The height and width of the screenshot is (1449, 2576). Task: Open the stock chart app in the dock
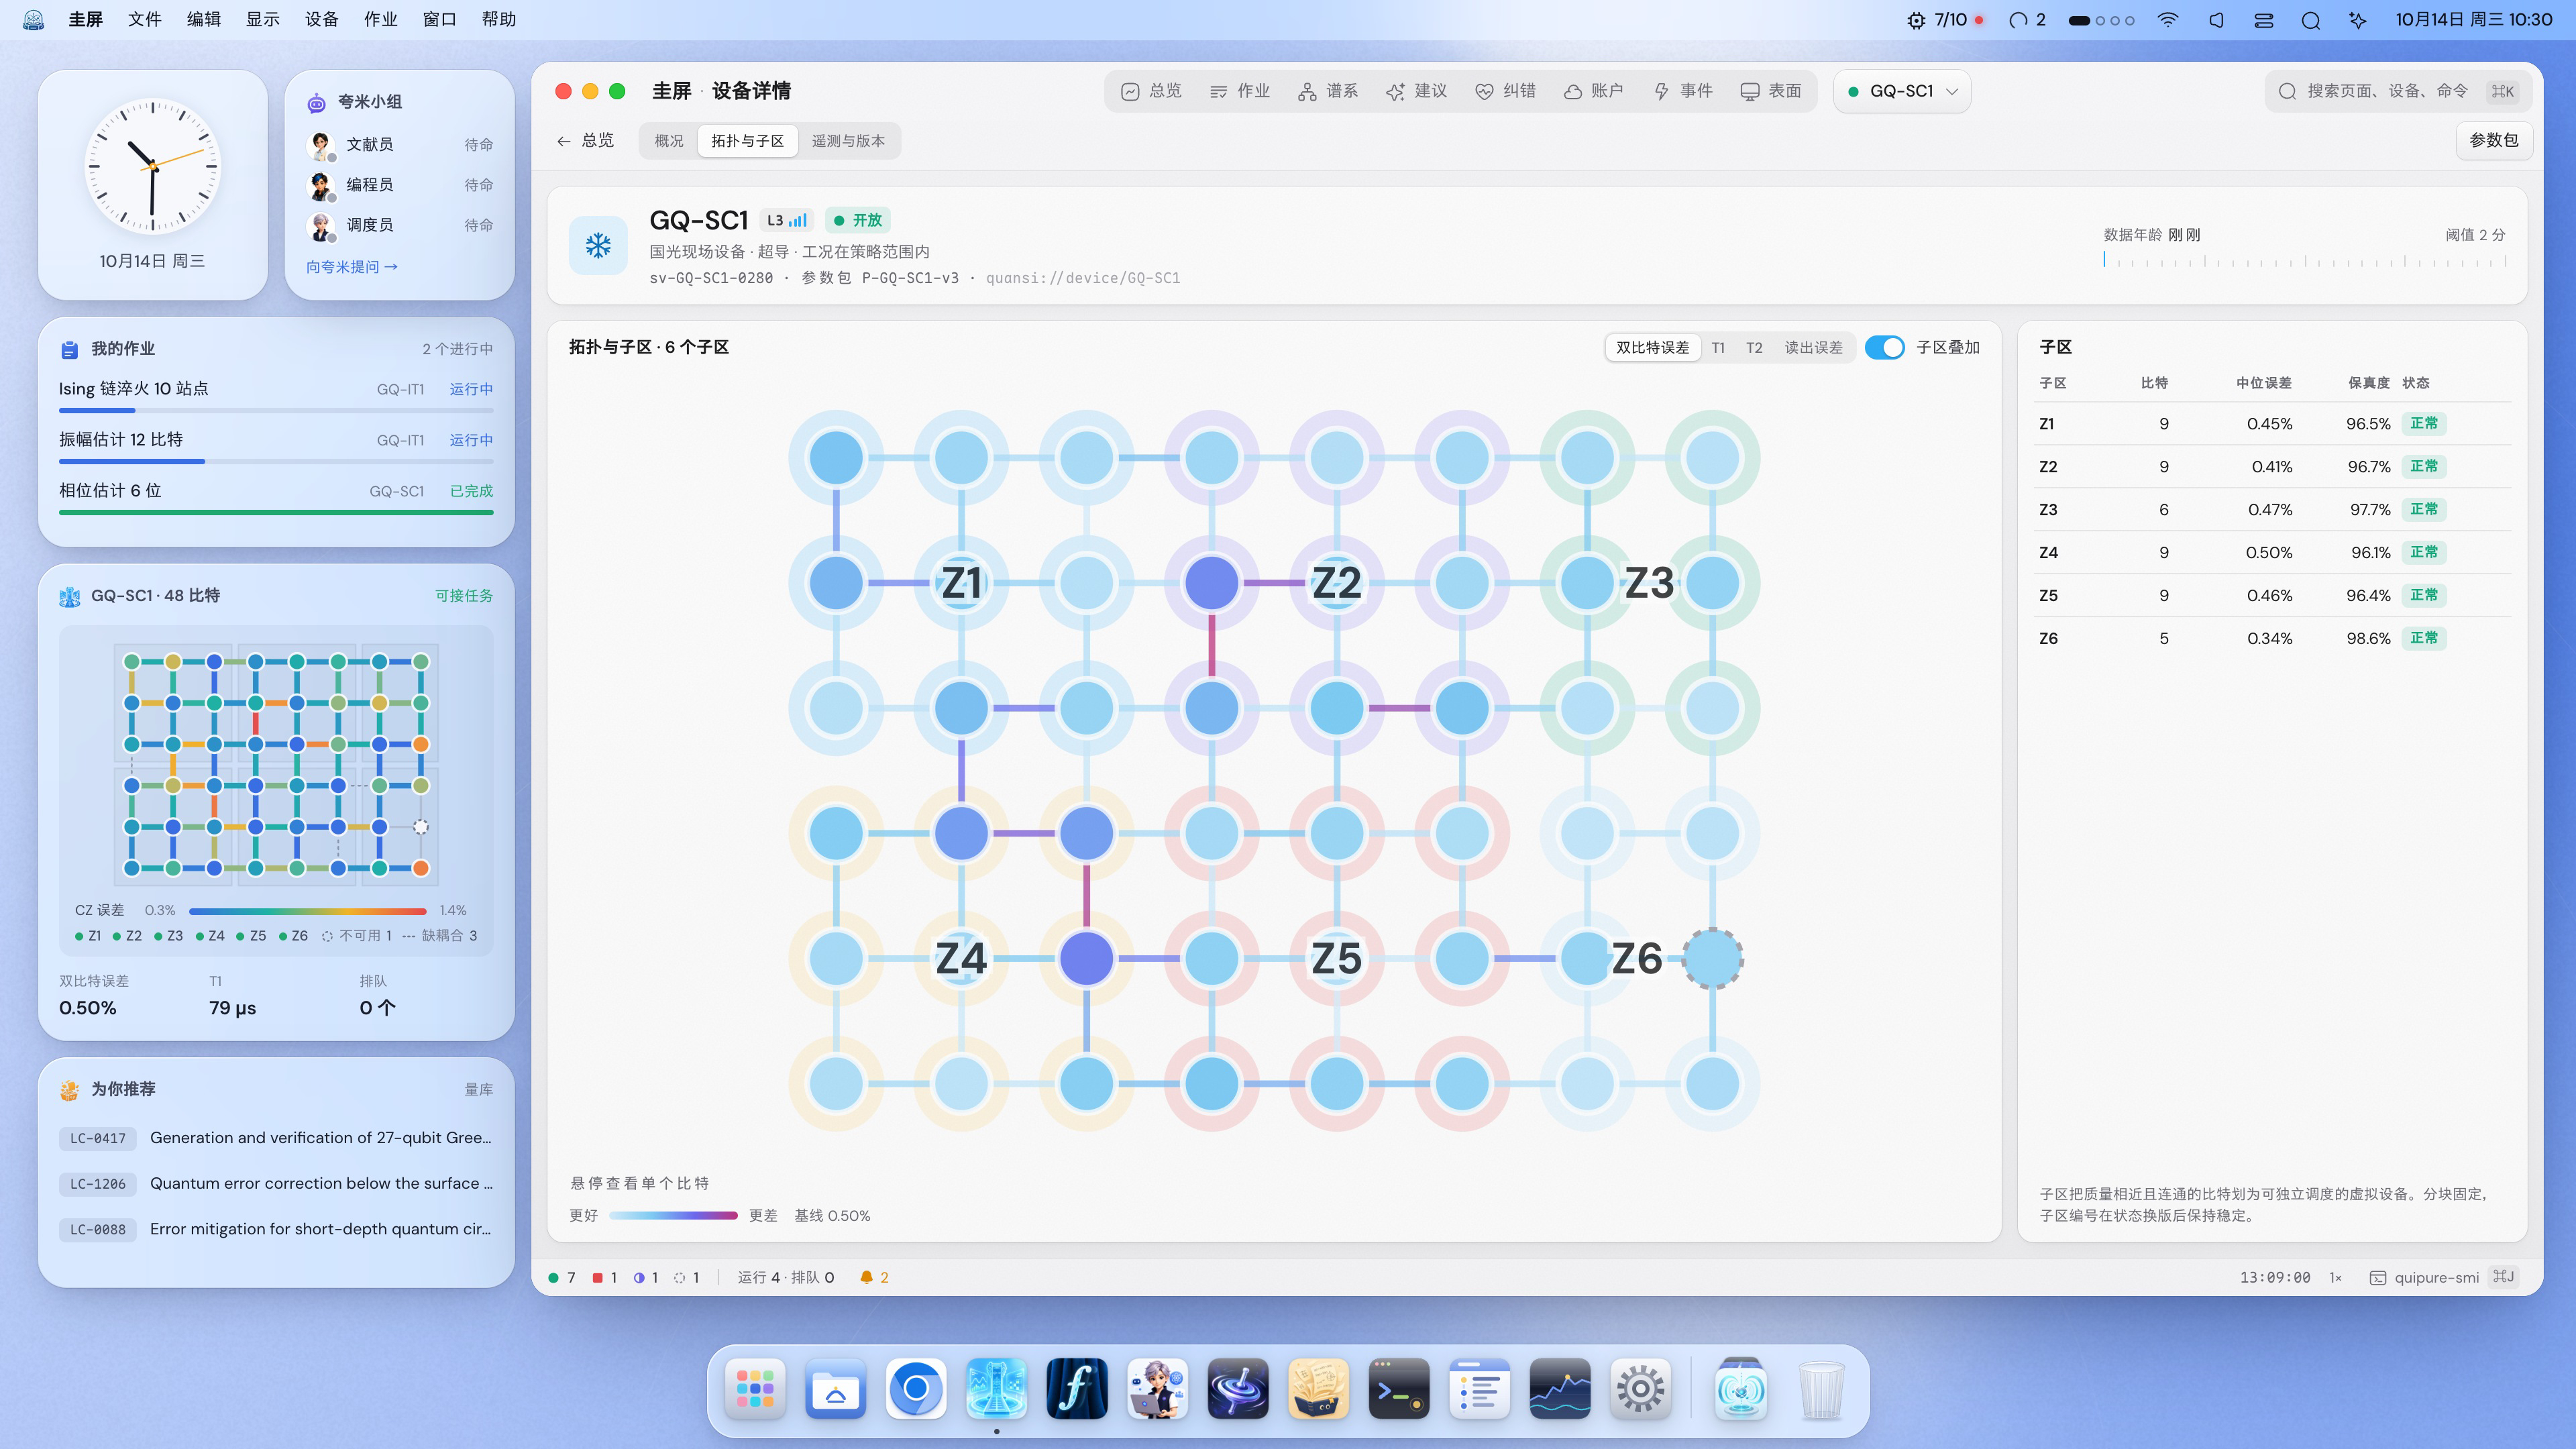point(1559,1389)
